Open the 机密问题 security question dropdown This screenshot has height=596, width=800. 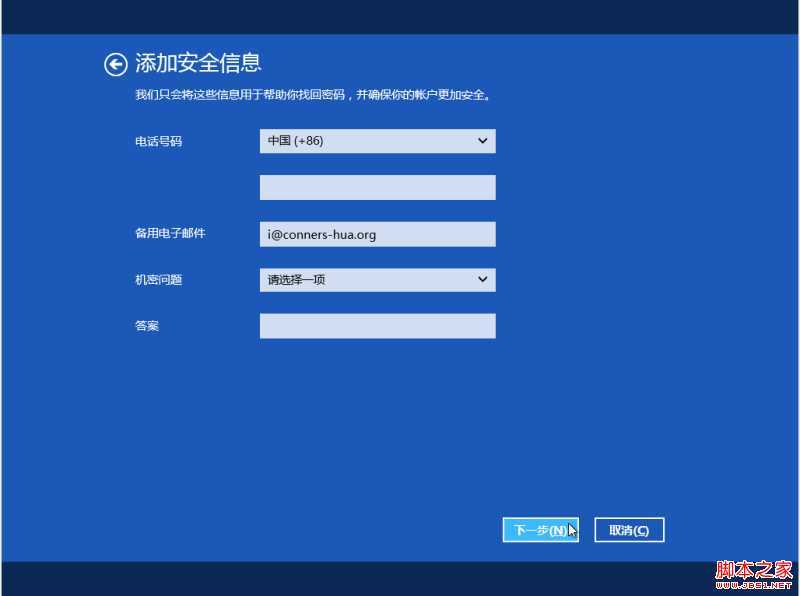(x=377, y=280)
